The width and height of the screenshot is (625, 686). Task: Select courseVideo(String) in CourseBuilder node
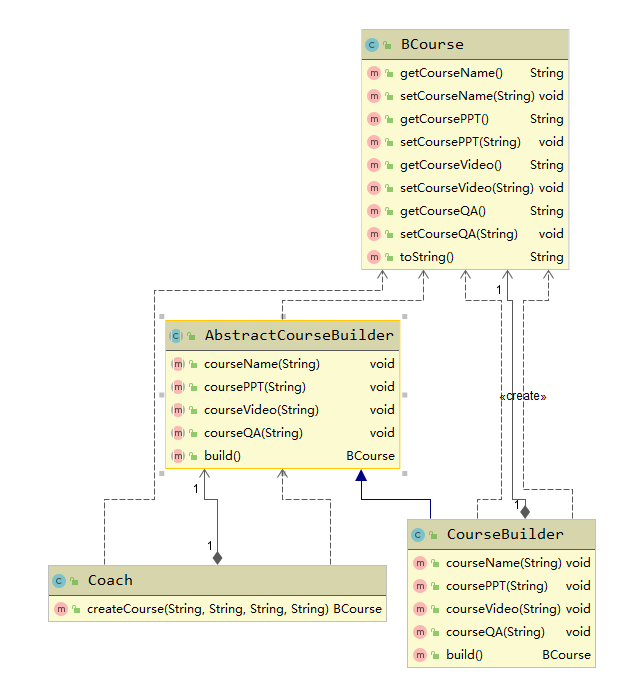(x=502, y=609)
